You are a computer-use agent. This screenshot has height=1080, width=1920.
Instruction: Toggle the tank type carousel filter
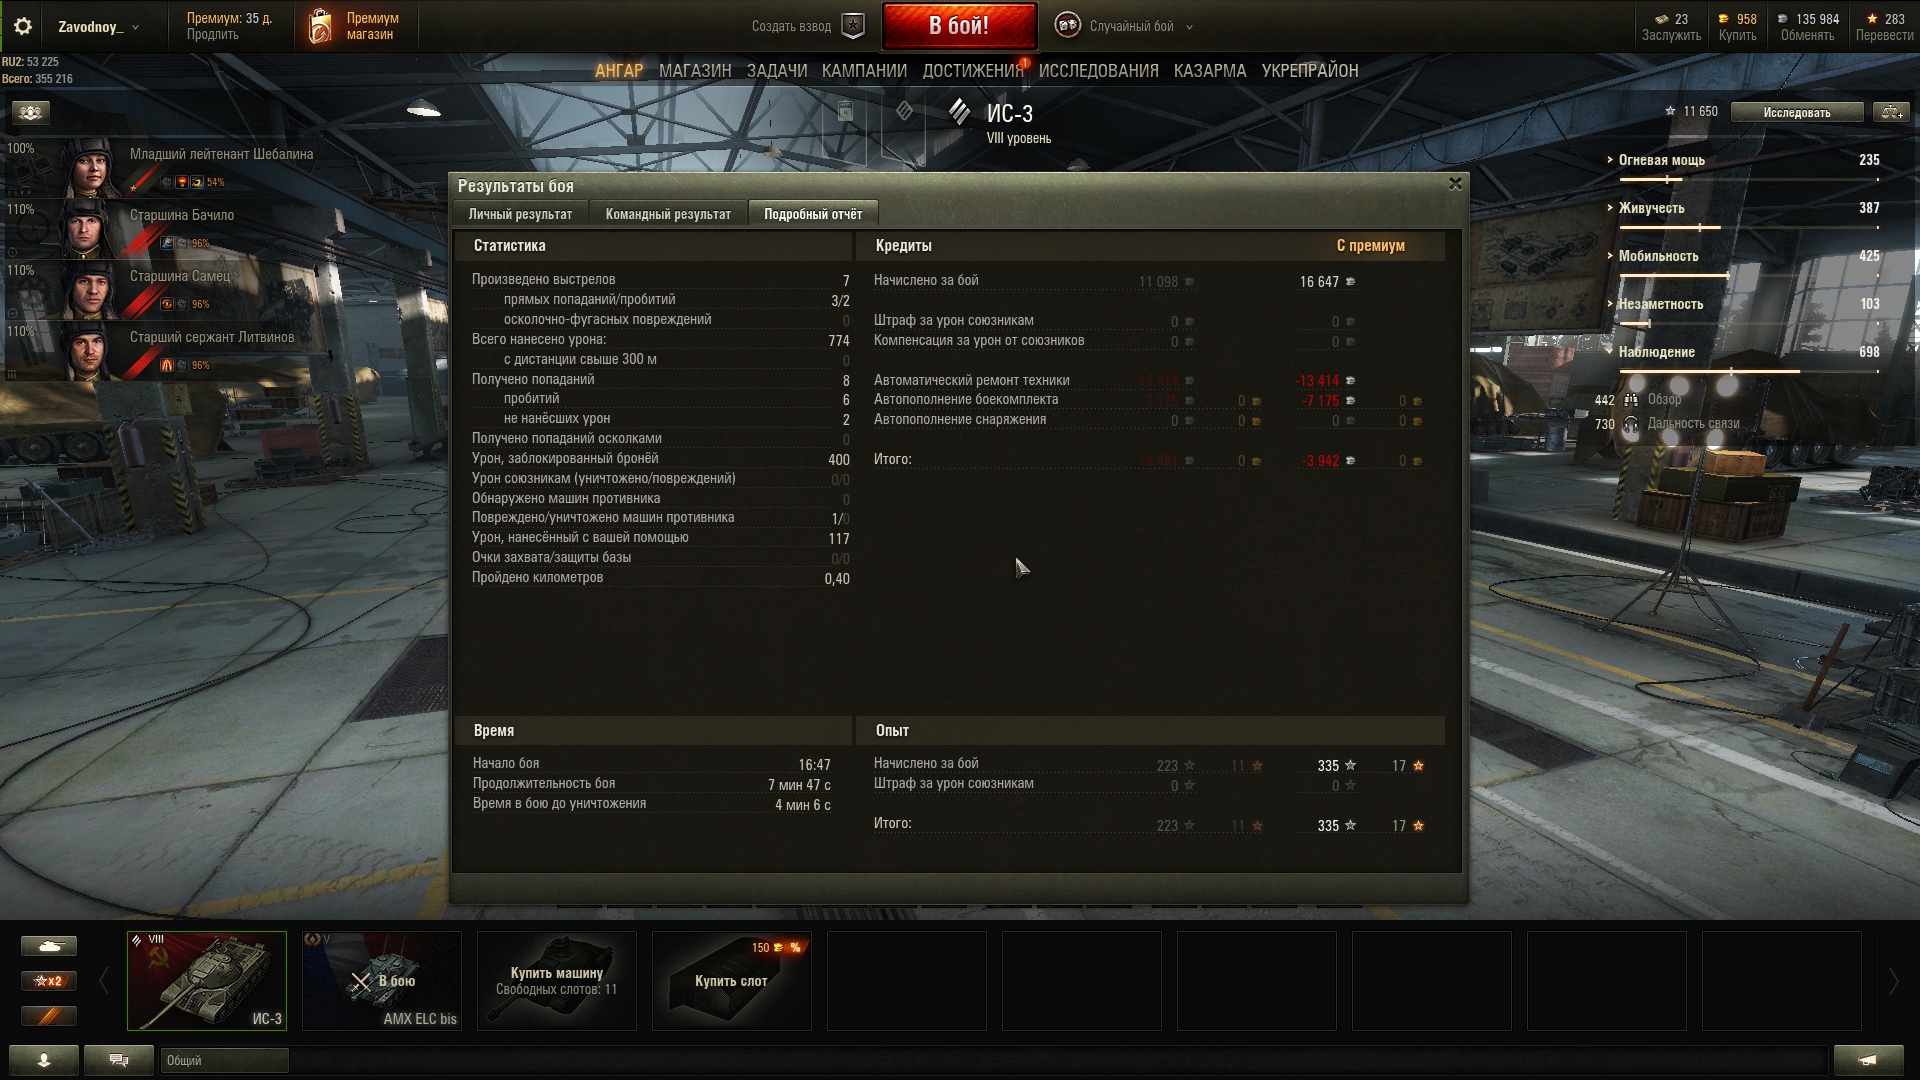tap(49, 946)
